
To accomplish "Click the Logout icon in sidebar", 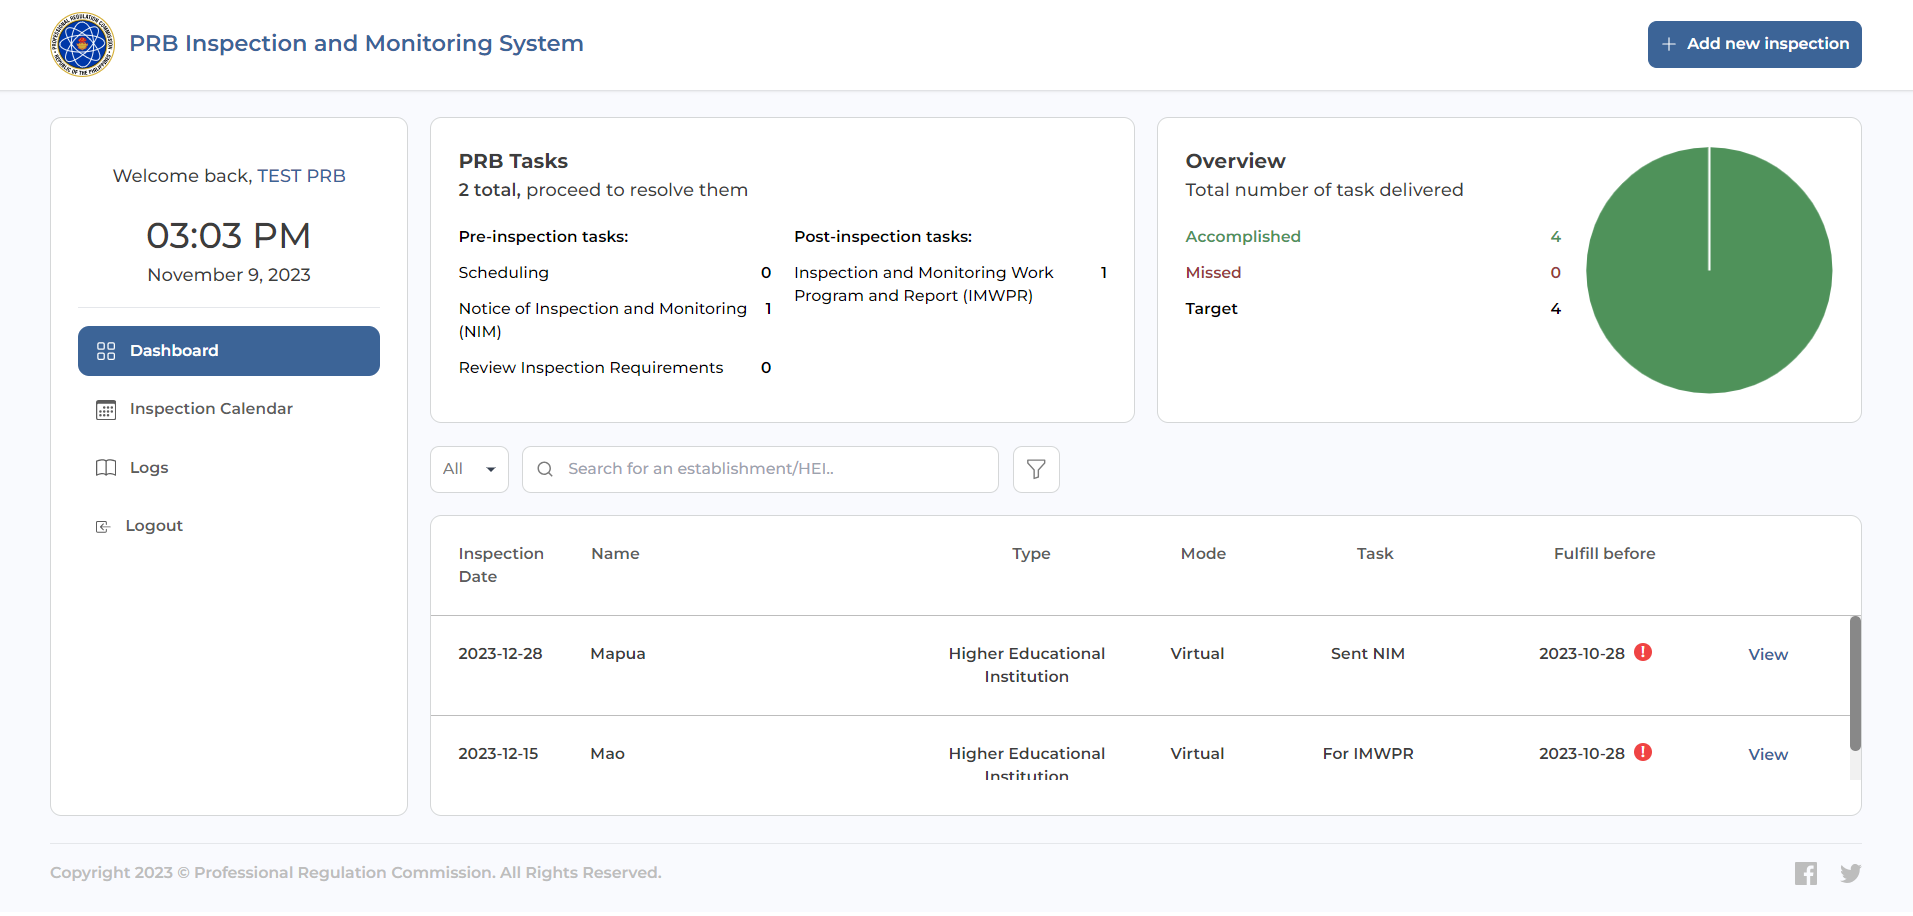I will (102, 527).
